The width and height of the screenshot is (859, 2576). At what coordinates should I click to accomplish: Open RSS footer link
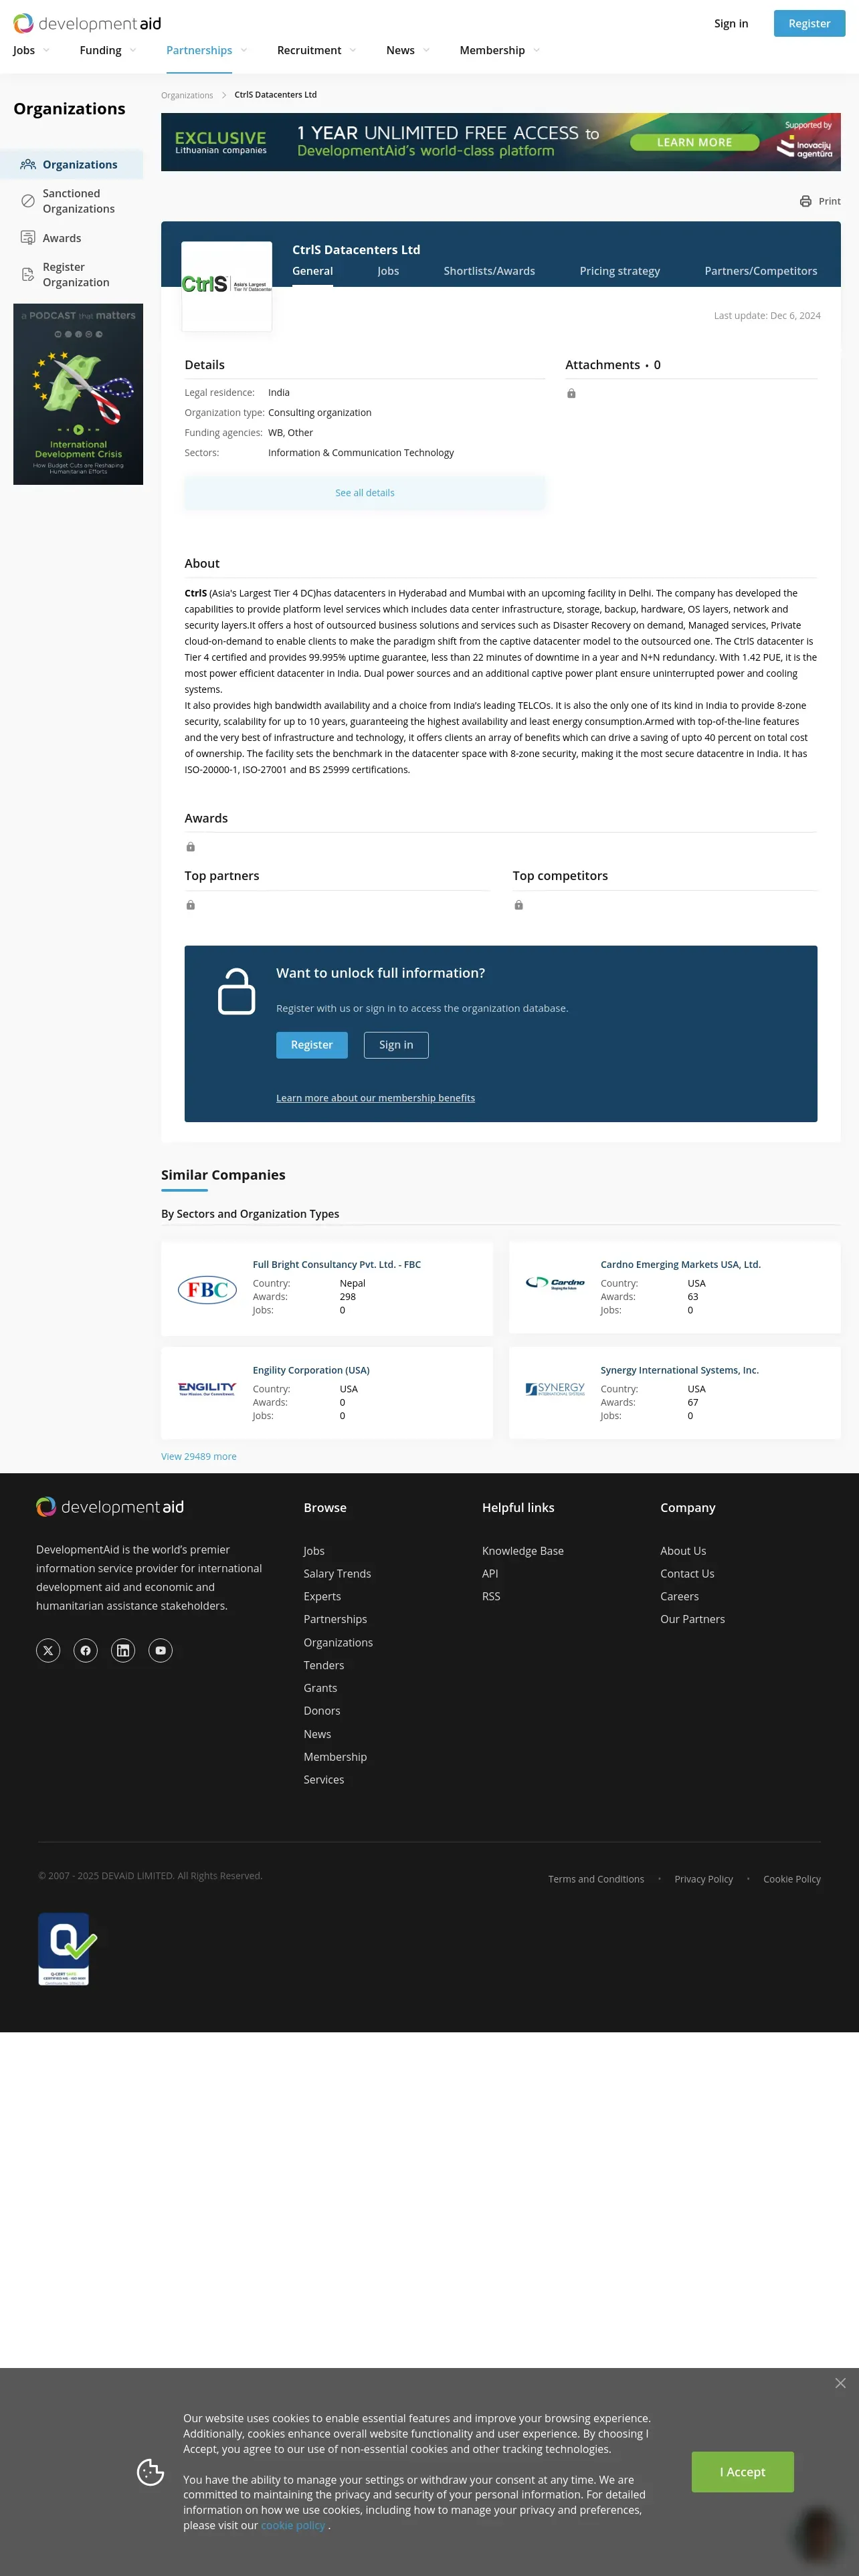point(491,1597)
